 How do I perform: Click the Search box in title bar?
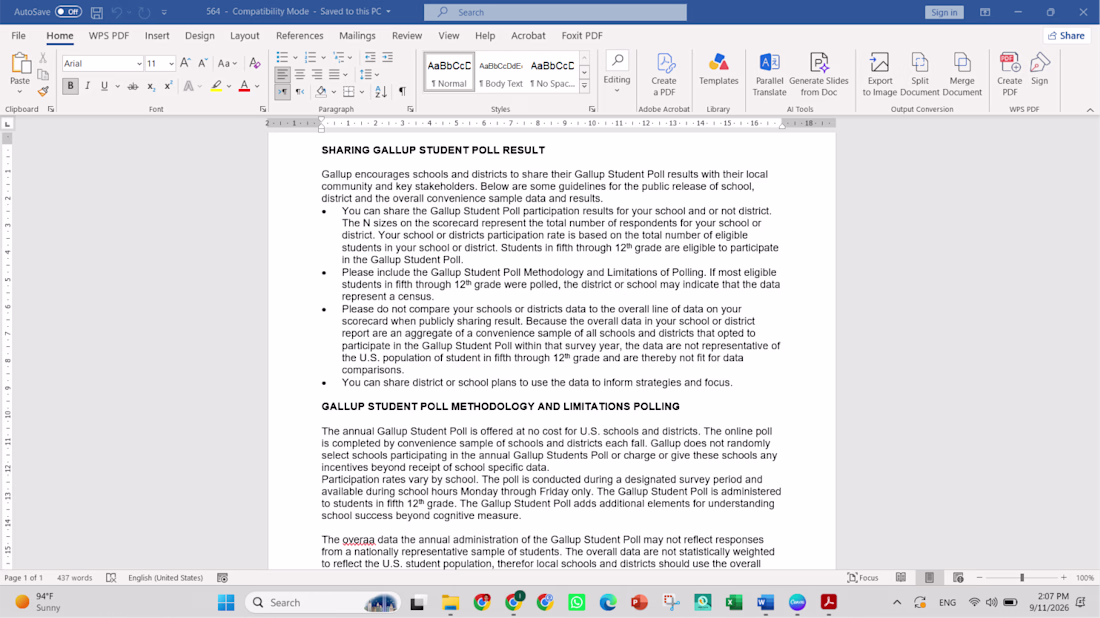pyautogui.click(x=555, y=12)
